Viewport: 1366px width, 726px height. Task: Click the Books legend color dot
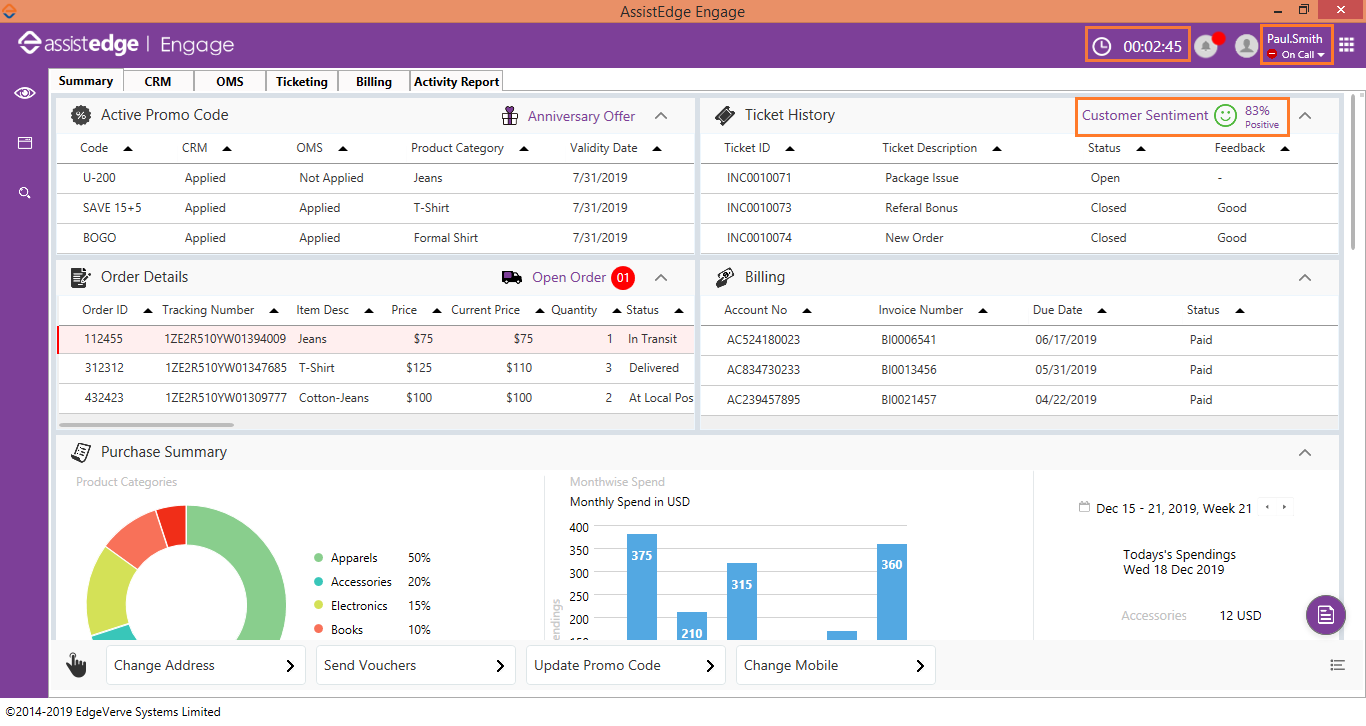[x=319, y=630]
